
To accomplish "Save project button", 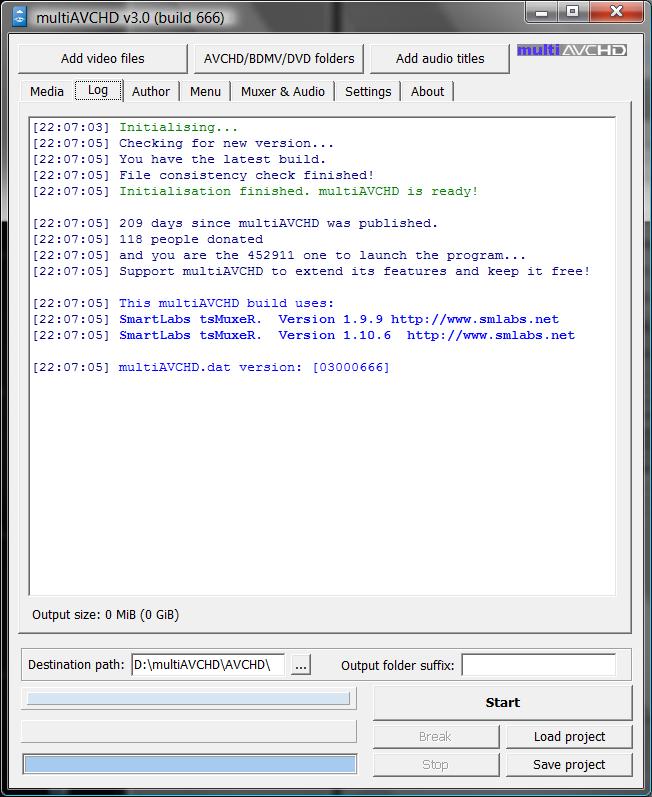I will (569, 764).
